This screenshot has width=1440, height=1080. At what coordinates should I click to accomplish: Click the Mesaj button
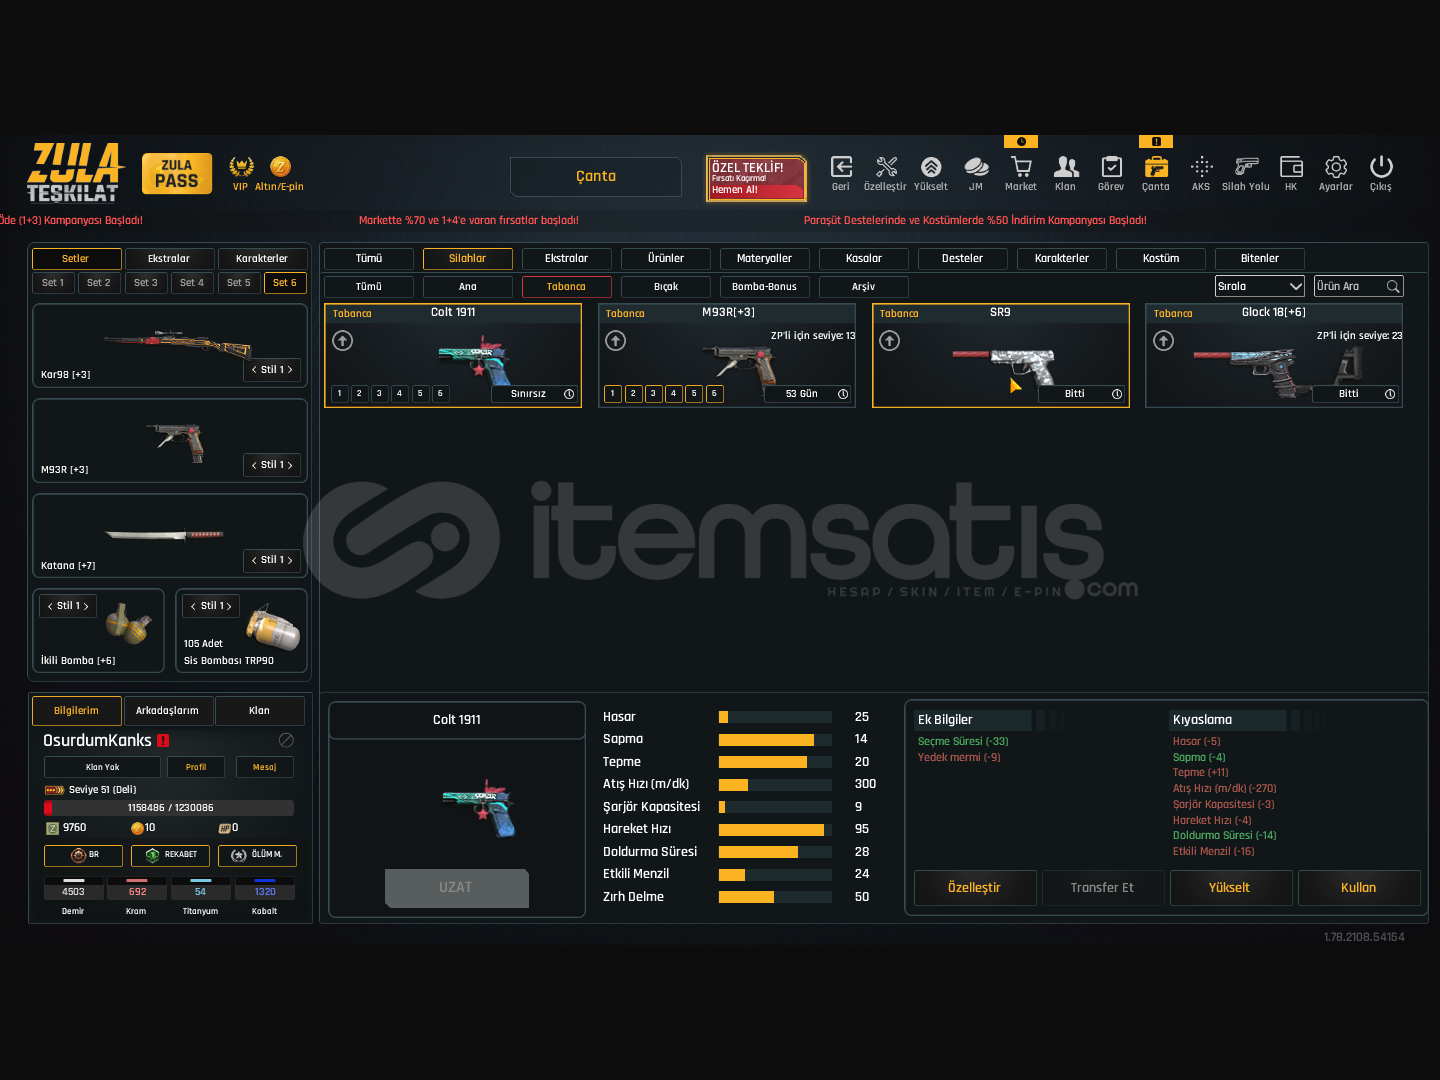click(265, 767)
